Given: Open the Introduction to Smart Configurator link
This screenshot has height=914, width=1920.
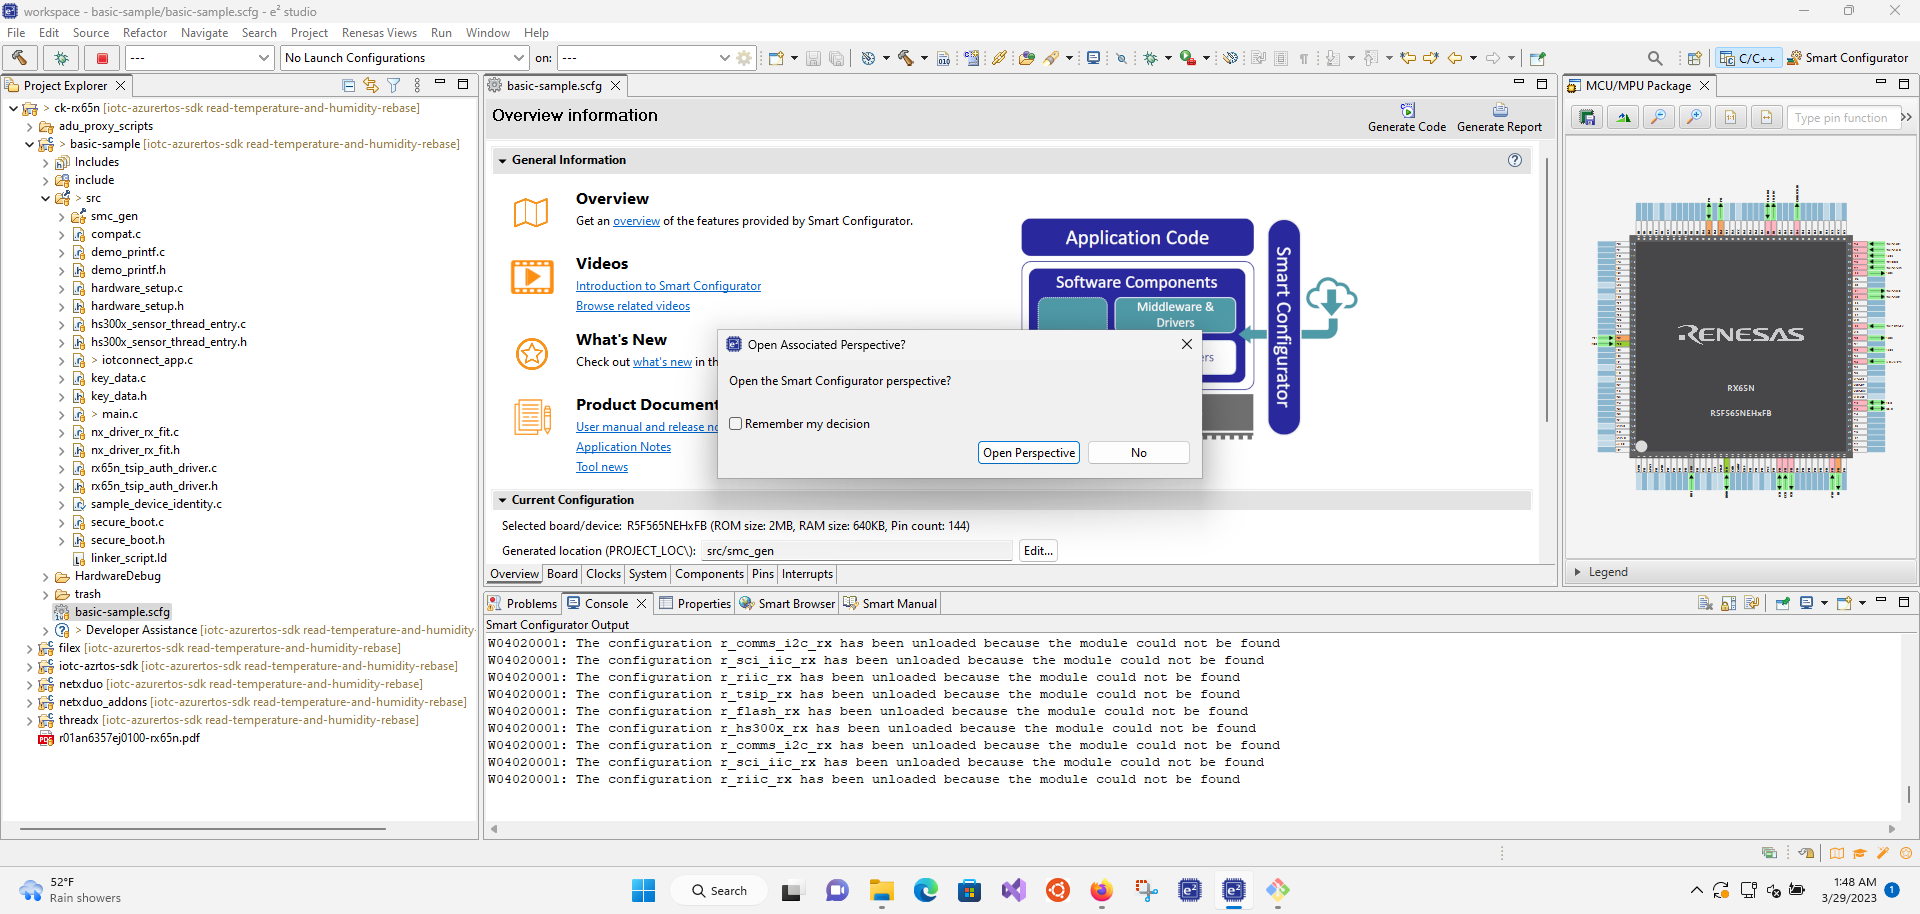Looking at the screenshot, I should click(x=668, y=286).
